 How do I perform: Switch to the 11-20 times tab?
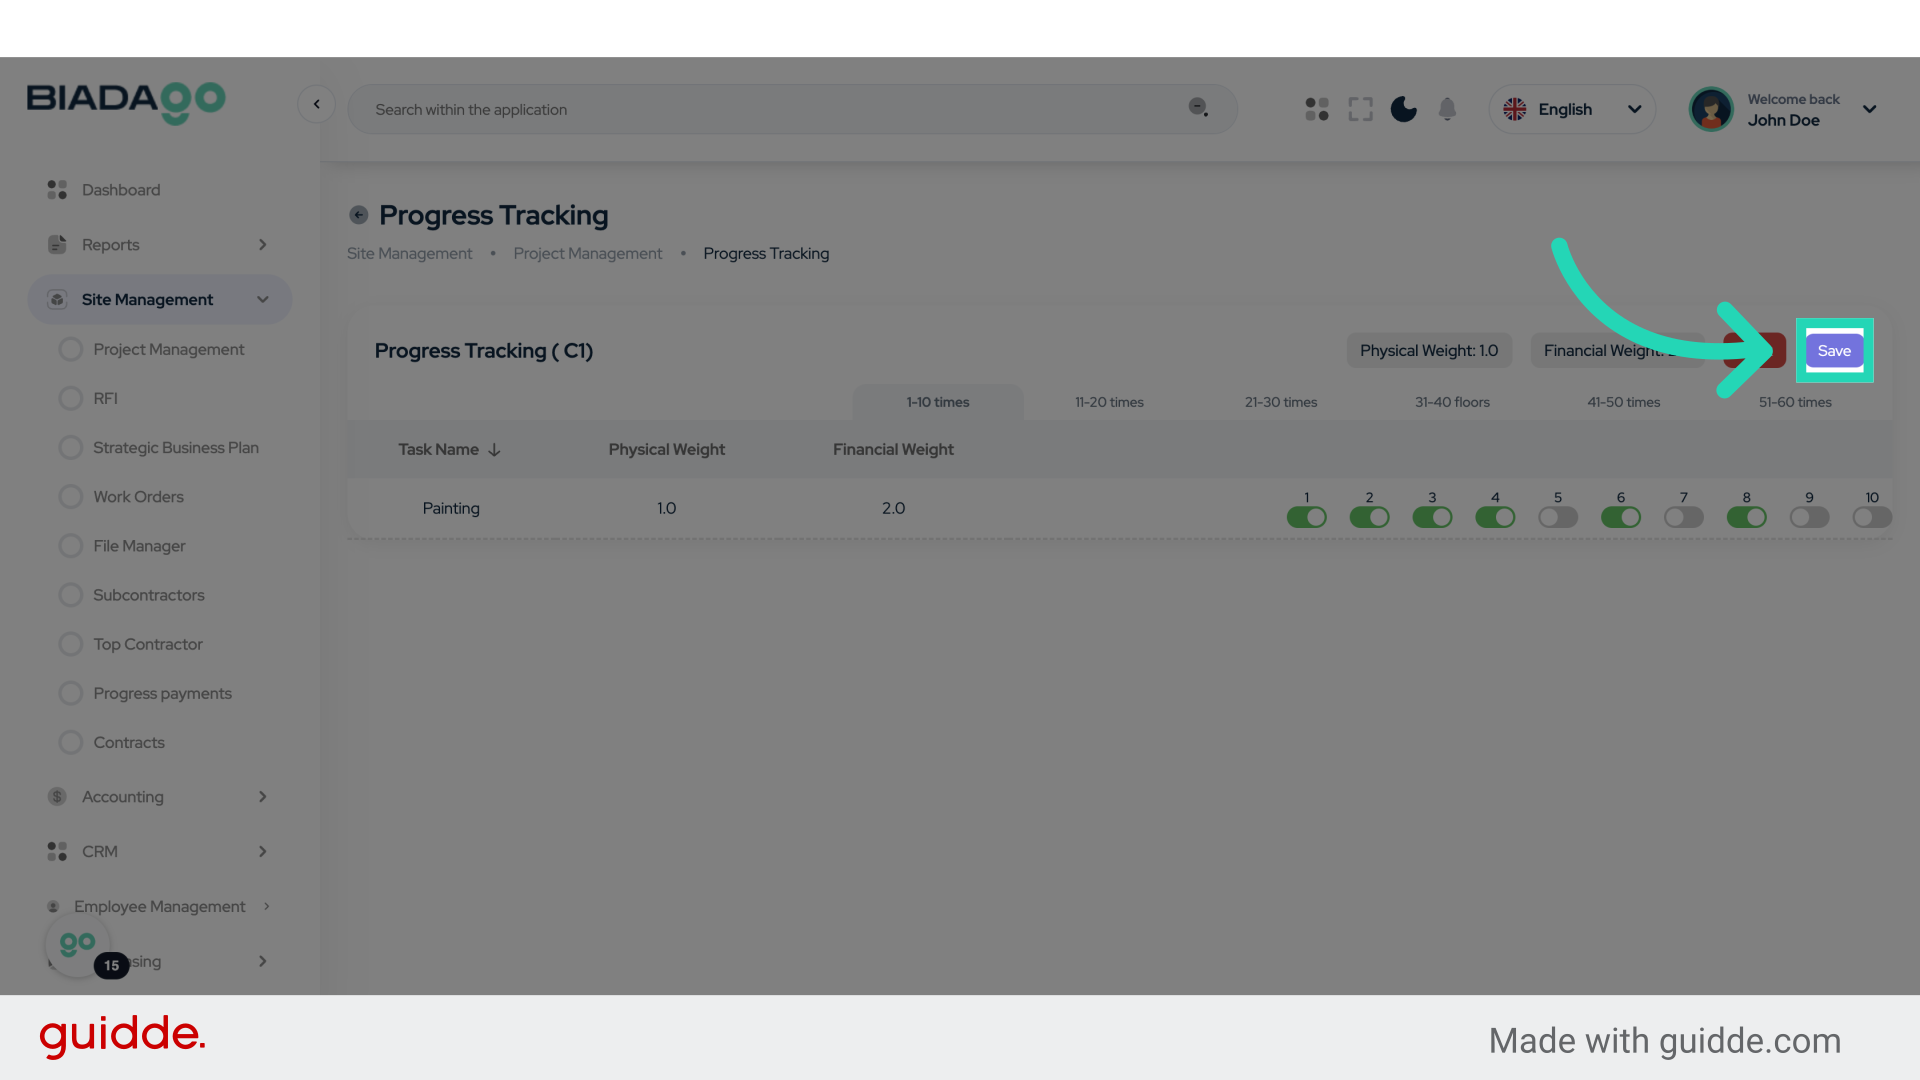pos(1109,402)
